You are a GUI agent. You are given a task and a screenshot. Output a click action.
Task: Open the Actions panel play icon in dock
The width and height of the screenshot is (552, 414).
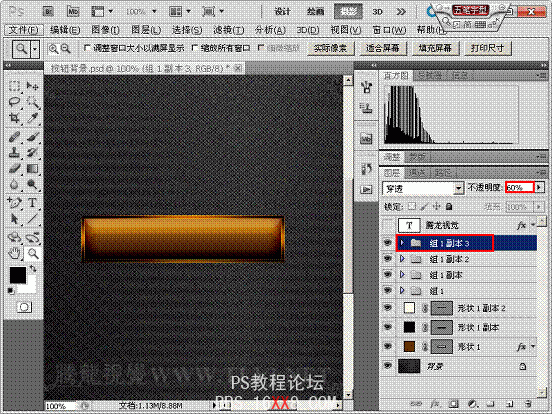pos(366,190)
